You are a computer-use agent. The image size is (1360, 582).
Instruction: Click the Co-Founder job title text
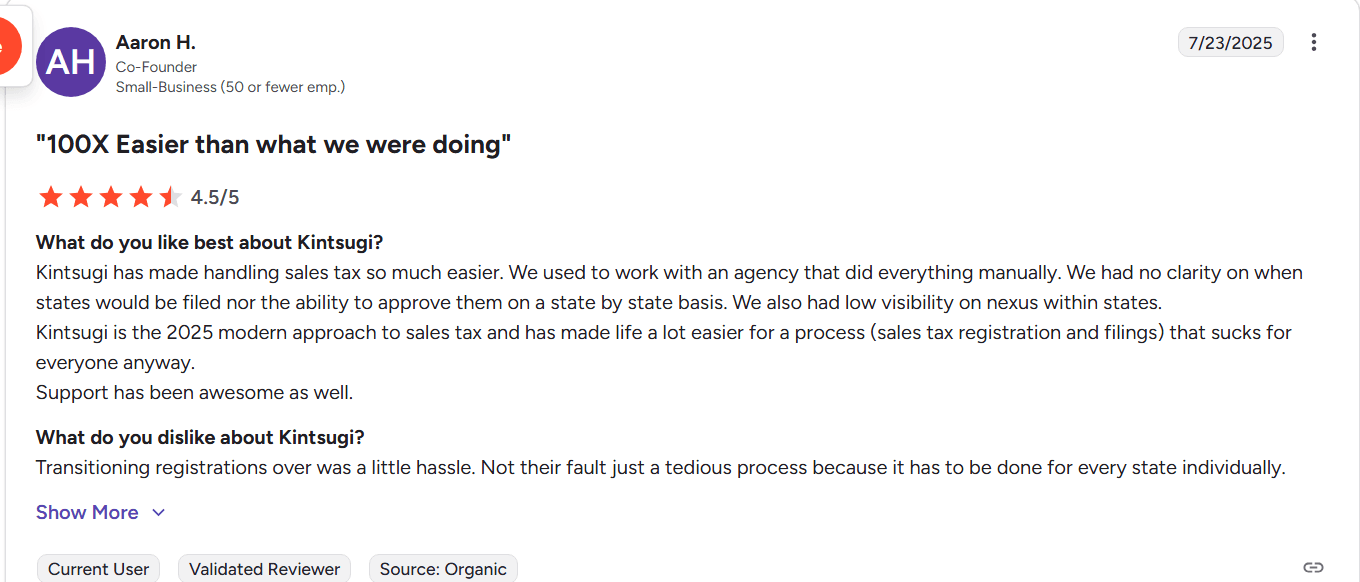coord(156,67)
